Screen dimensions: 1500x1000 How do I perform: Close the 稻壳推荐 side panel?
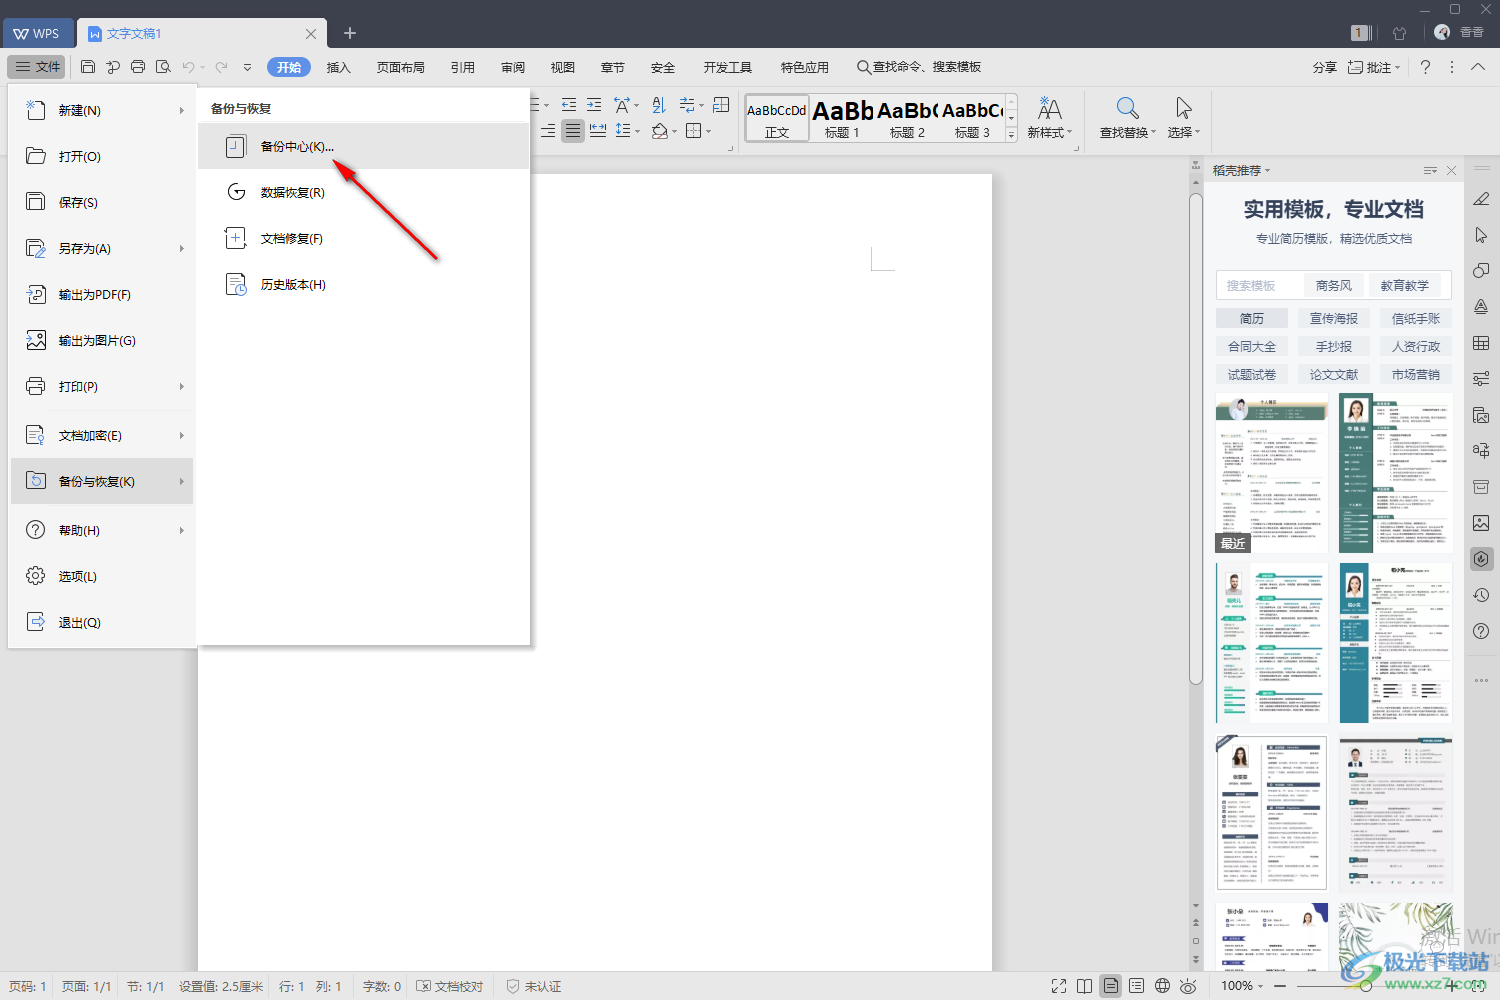[1451, 171]
